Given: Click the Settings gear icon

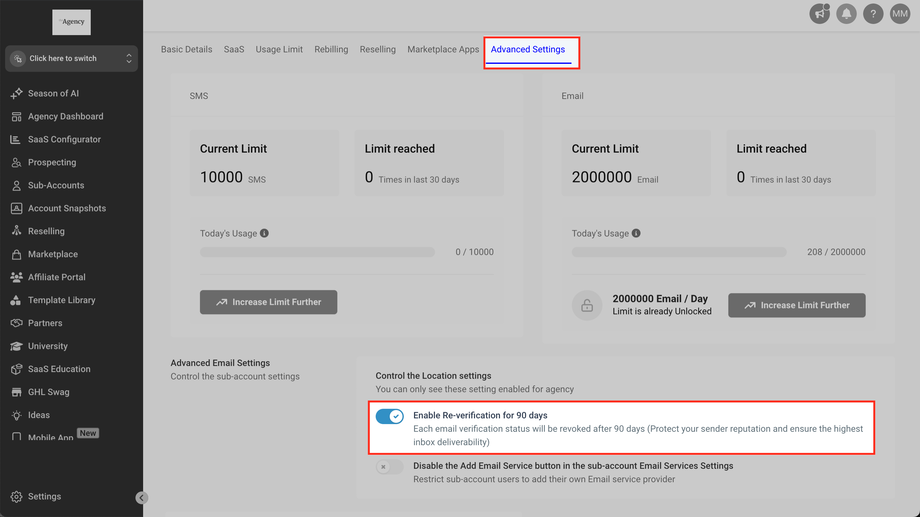Looking at the screenshot, I should pyautogui.click(x=16, y=496).
